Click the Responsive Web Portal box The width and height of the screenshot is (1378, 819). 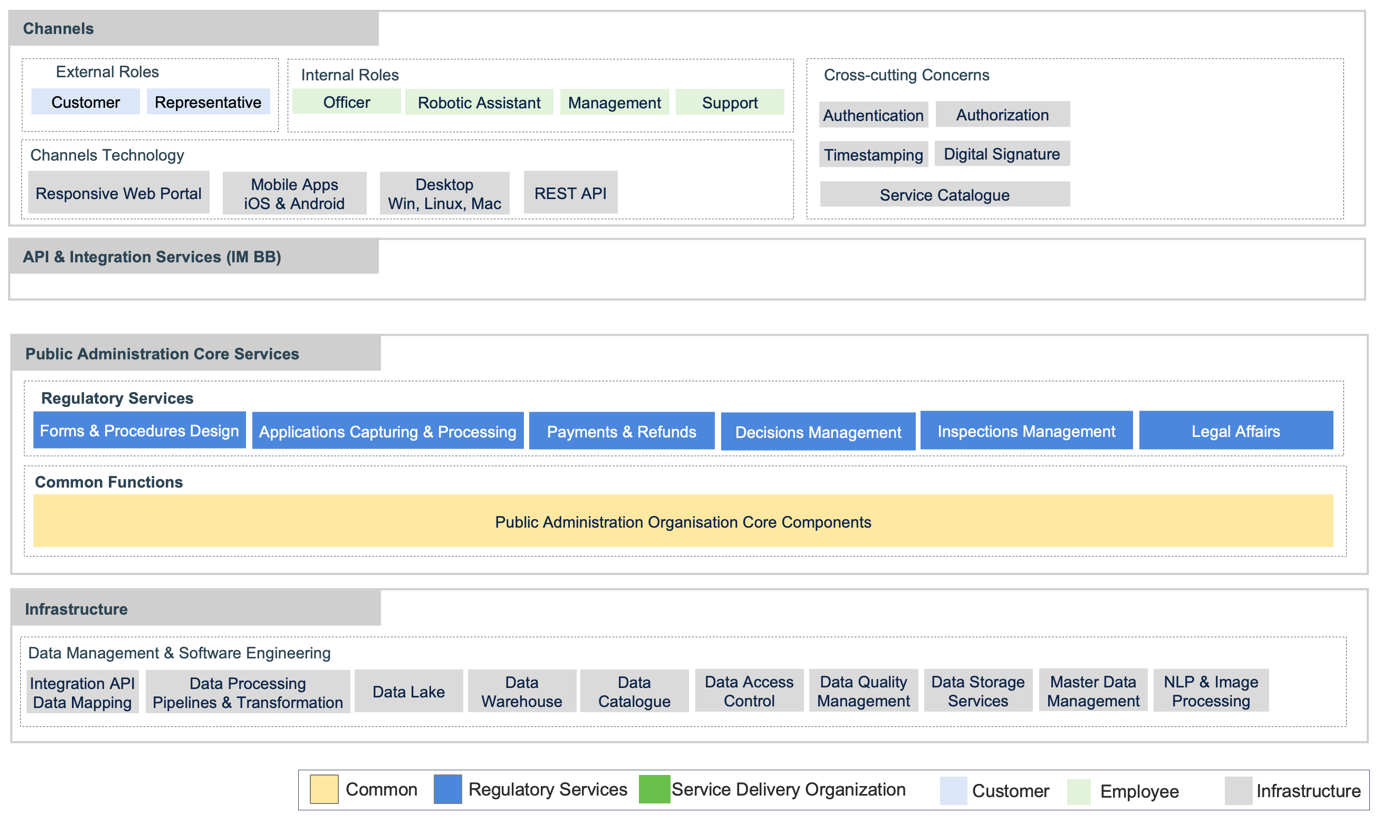tap(119, 194)
